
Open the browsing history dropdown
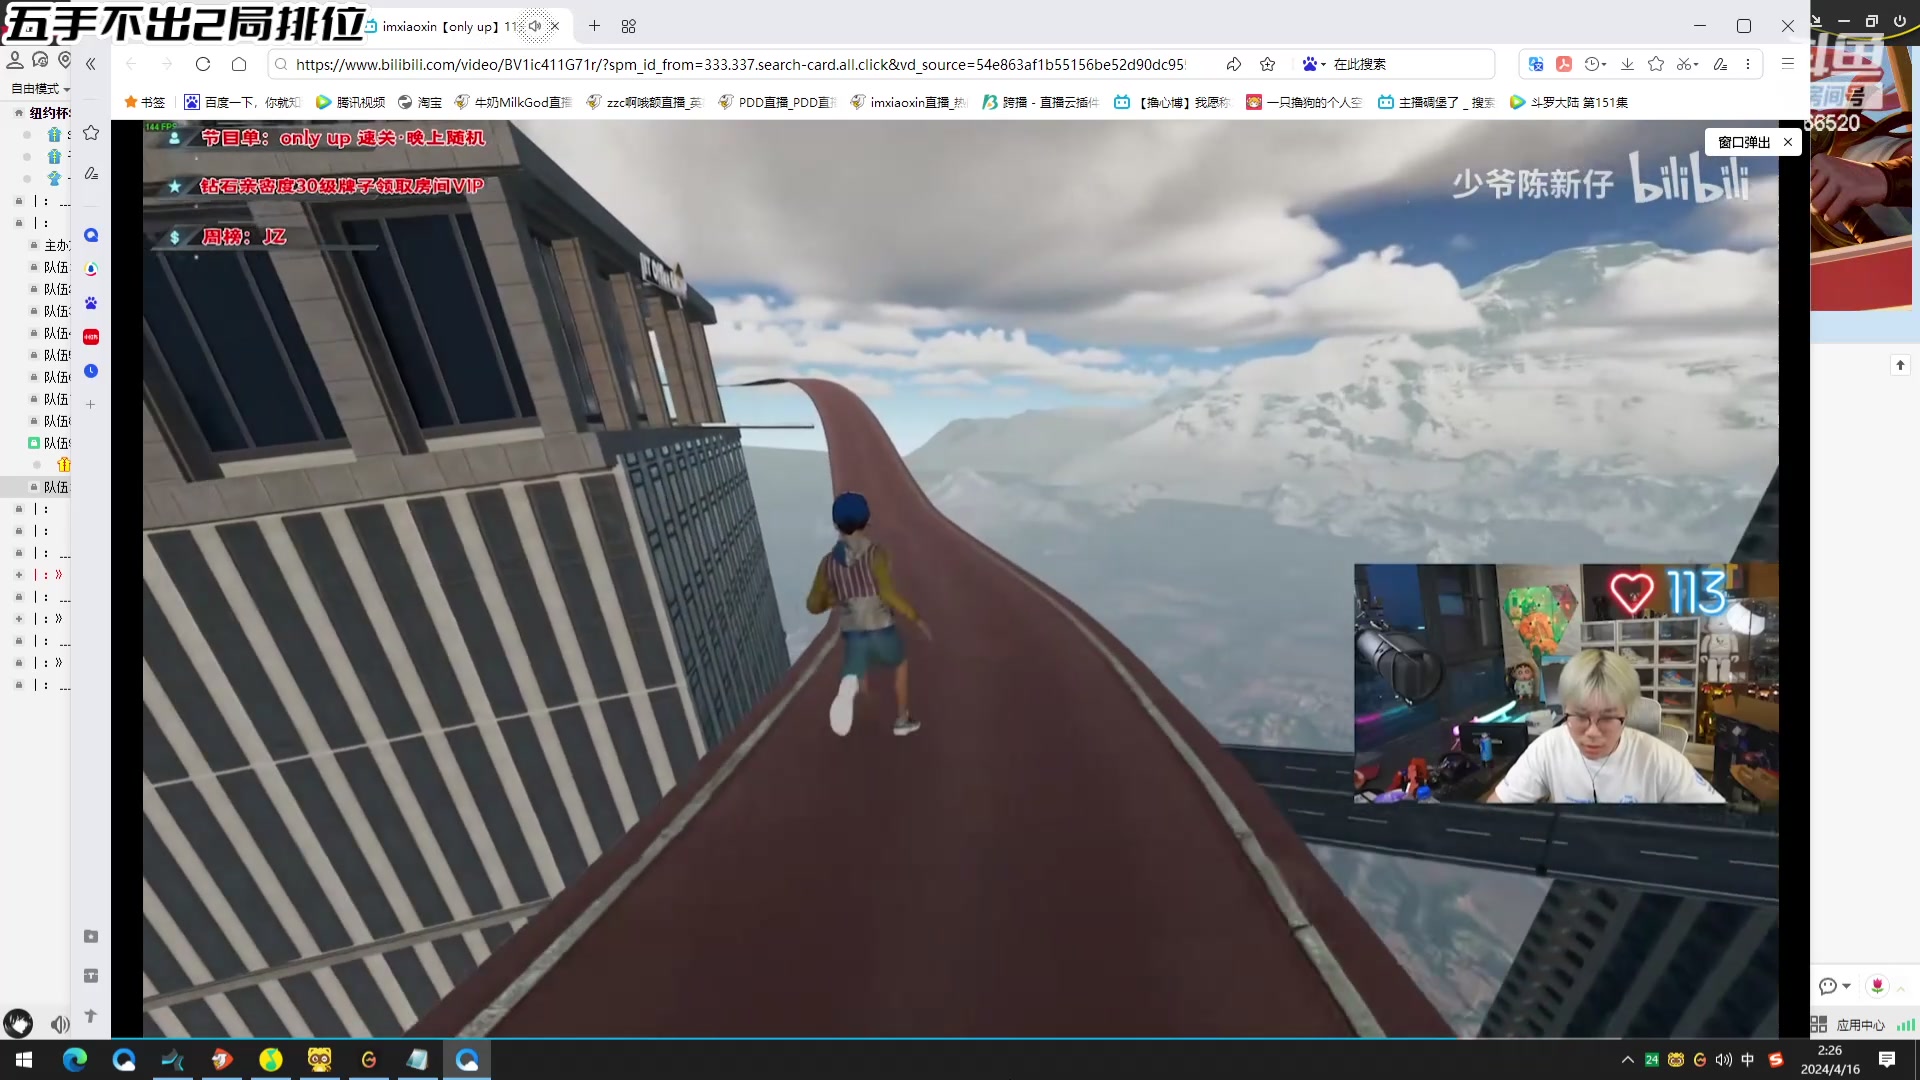(1596, 64)
